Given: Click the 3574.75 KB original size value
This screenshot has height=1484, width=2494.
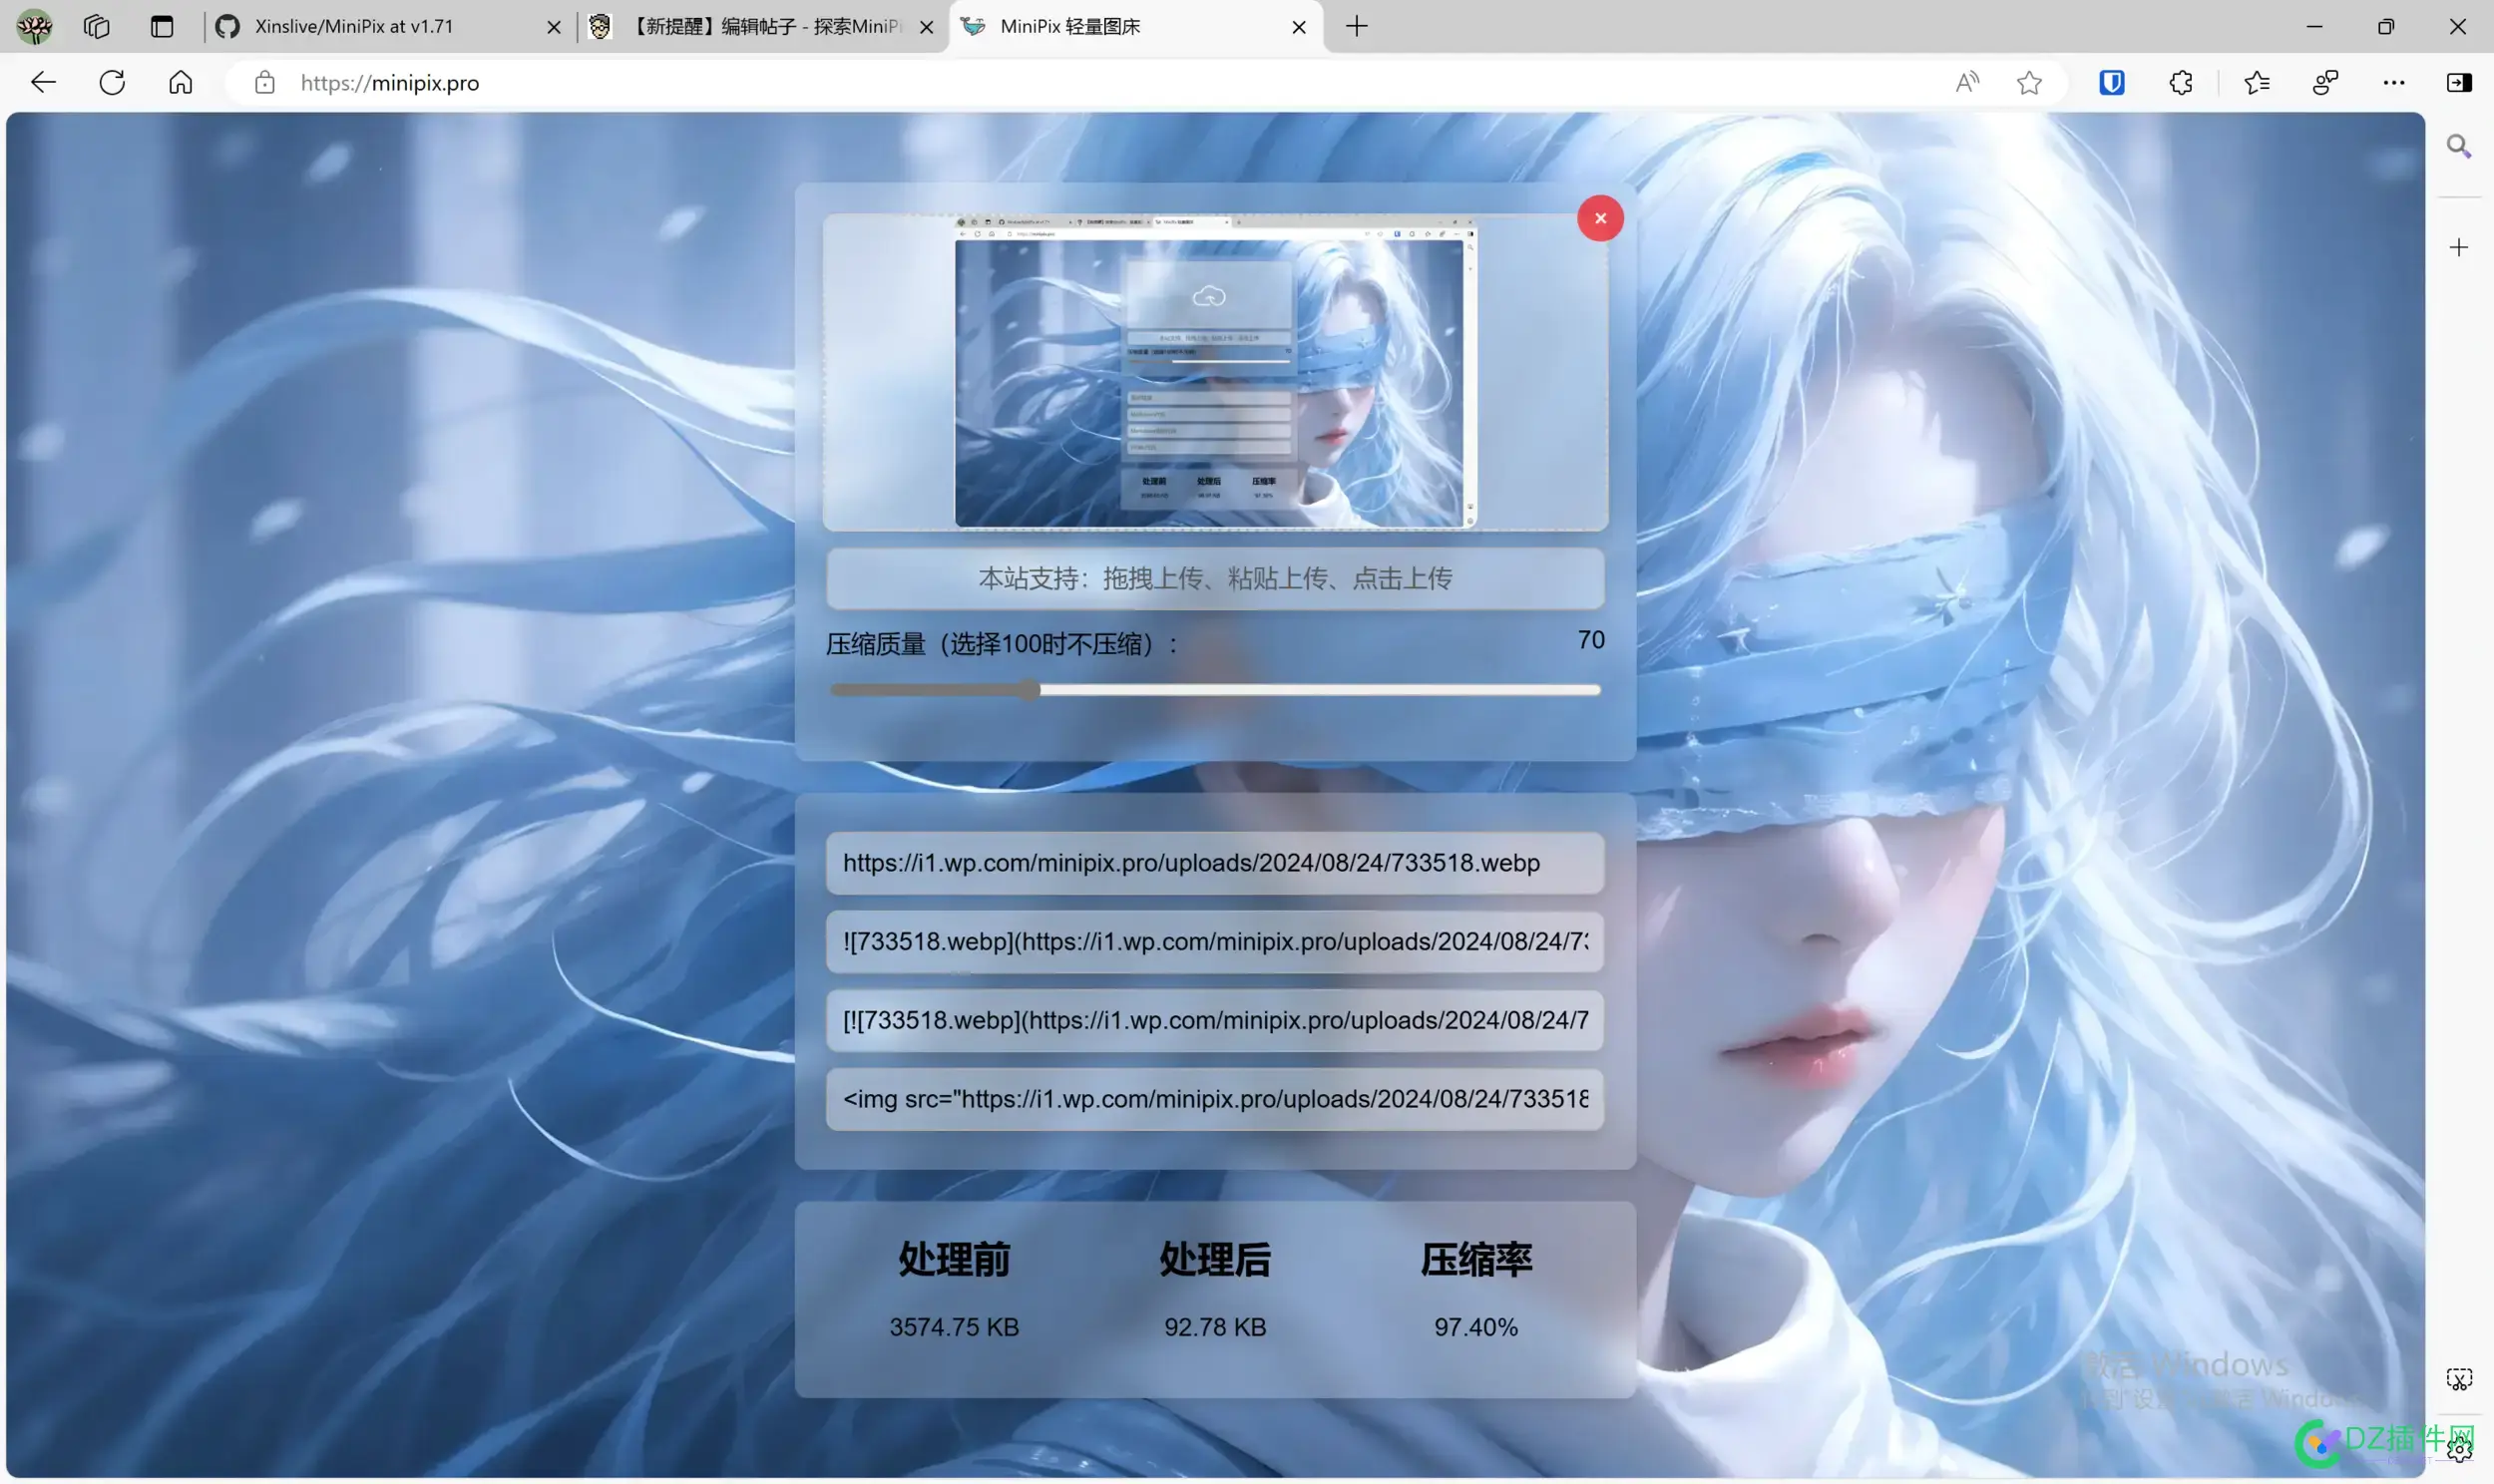Looking at the screenshot, I should point(954,1327).
